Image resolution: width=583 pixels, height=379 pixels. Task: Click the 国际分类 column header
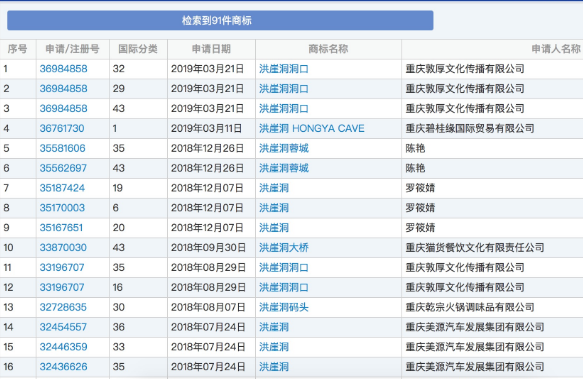pos(138,49)
